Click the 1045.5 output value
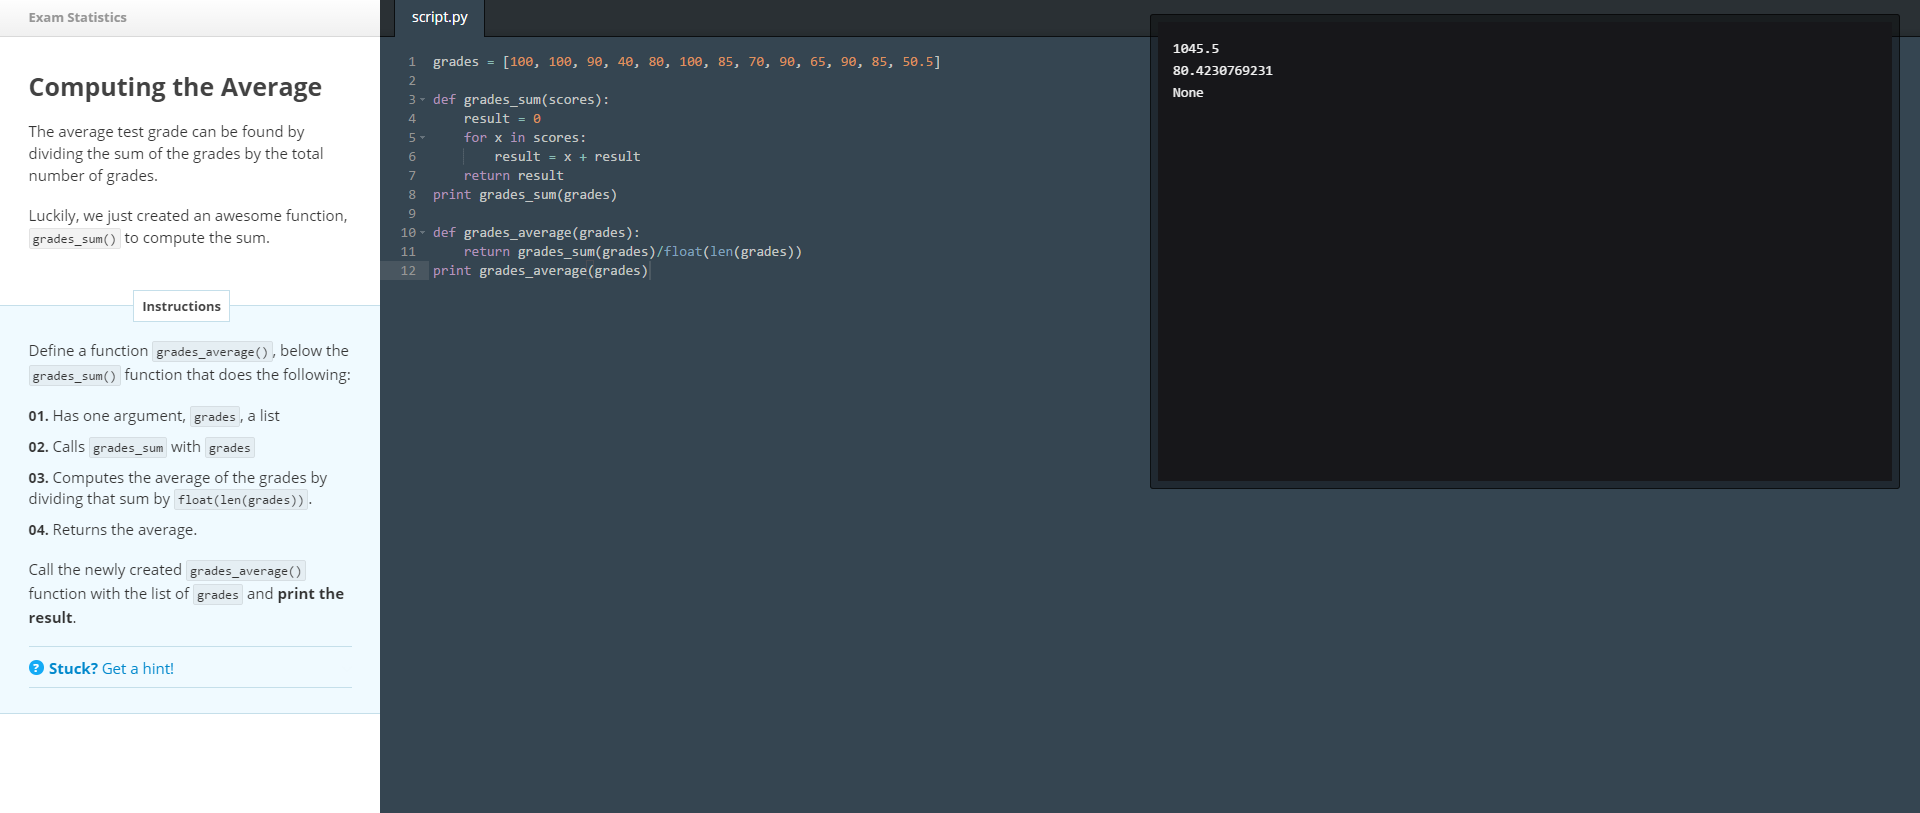This screenshot has width=1920, height=813. [x=1196, y=49]
